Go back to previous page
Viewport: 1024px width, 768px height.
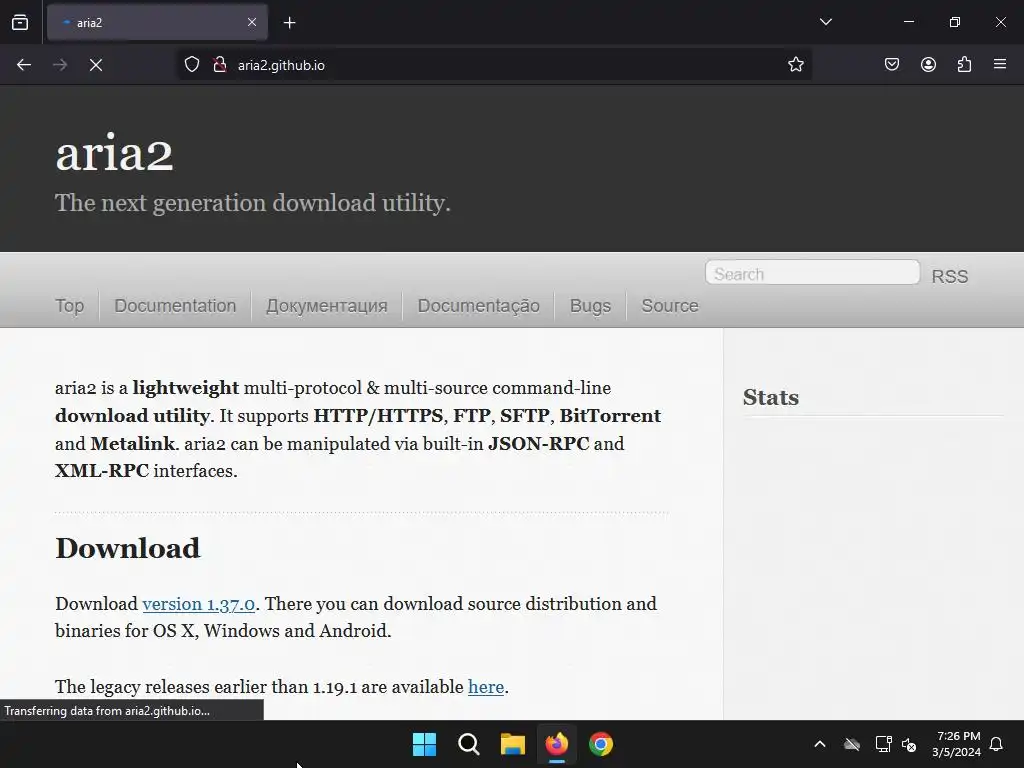point(24,65)
